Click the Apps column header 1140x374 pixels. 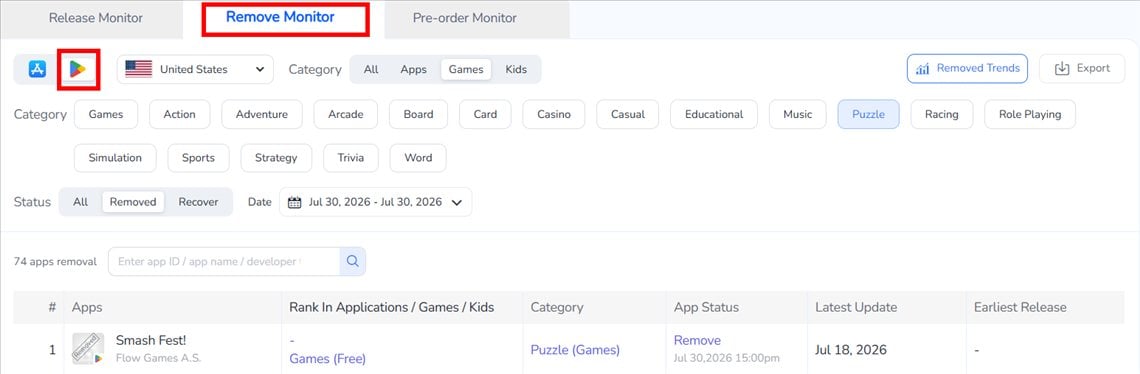[87, 307]
